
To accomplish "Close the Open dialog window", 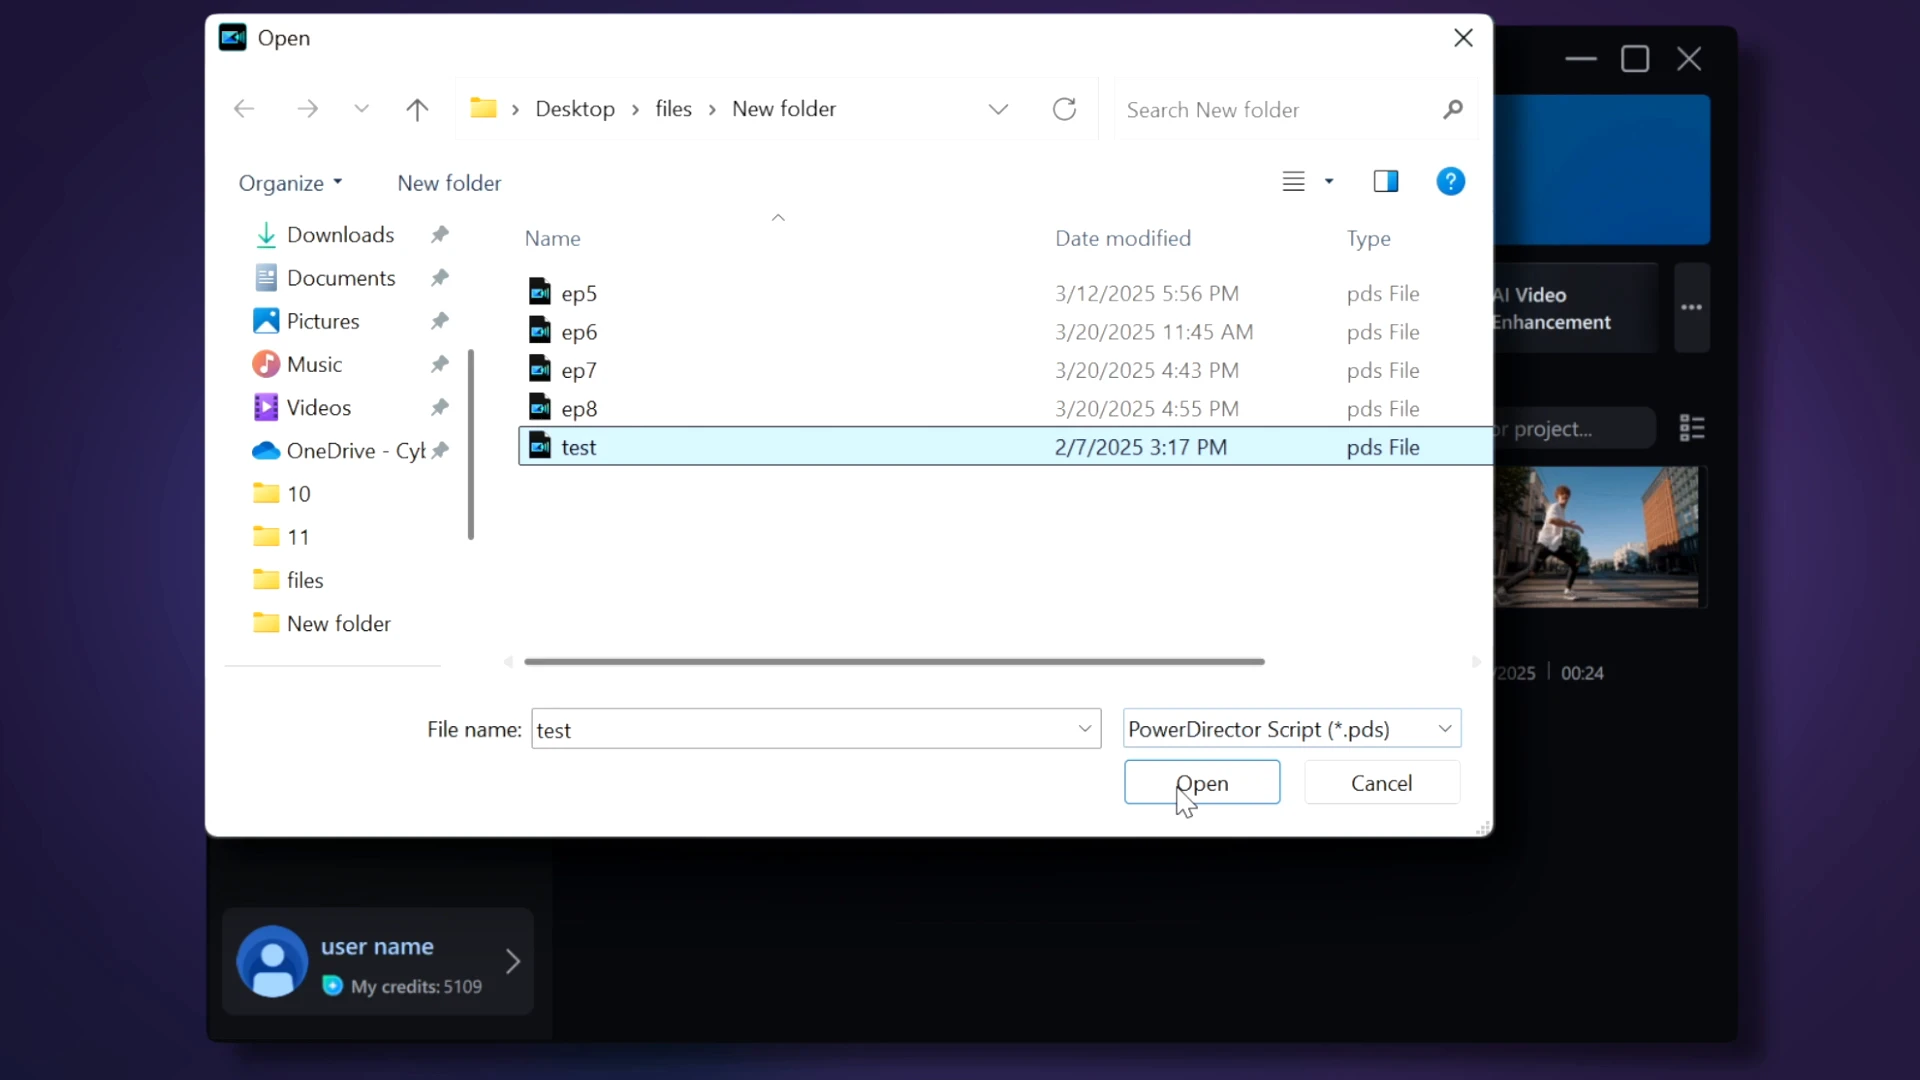I will (x=1463, y=38).
